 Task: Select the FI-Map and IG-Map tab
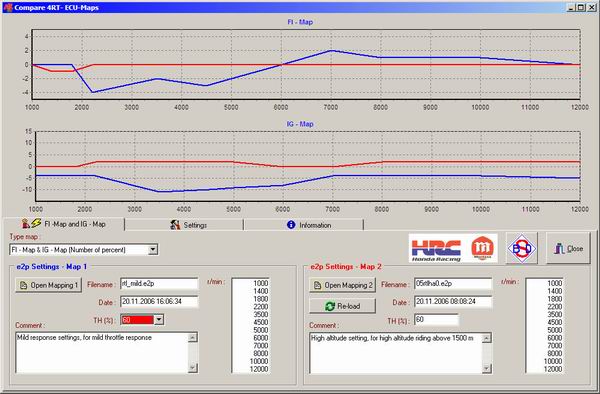63,224
